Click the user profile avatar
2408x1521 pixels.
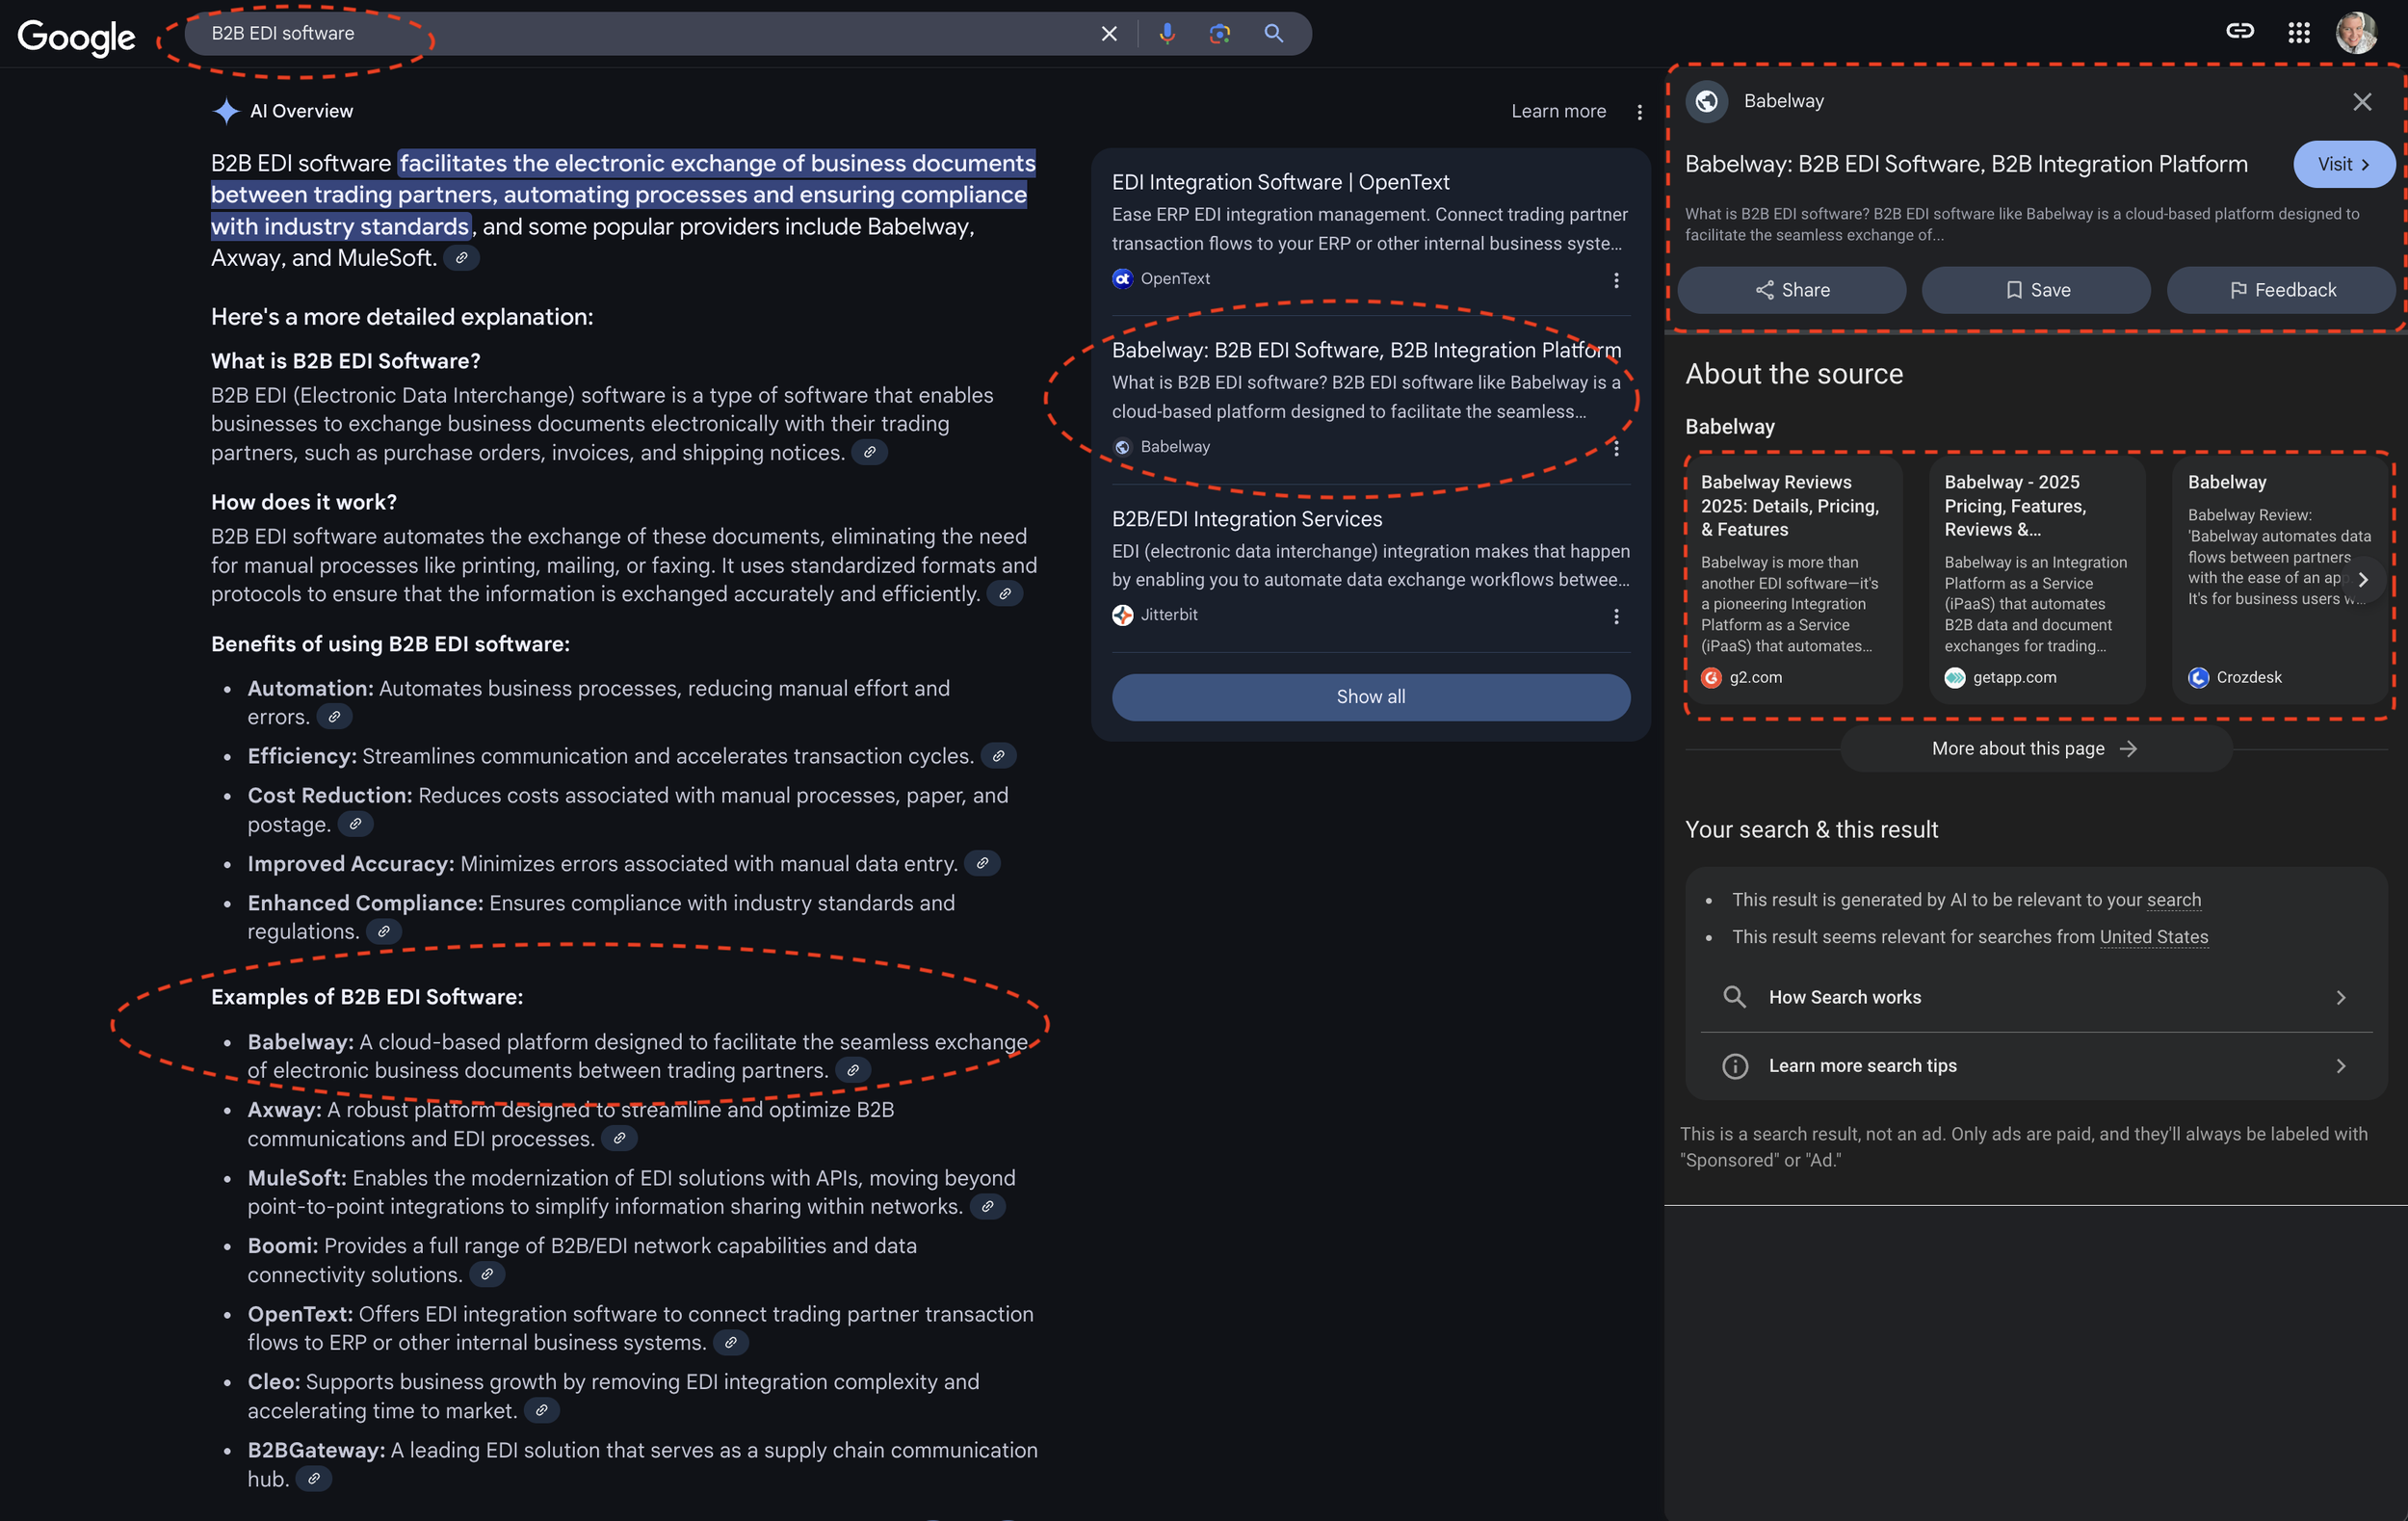coord(2355,32)
